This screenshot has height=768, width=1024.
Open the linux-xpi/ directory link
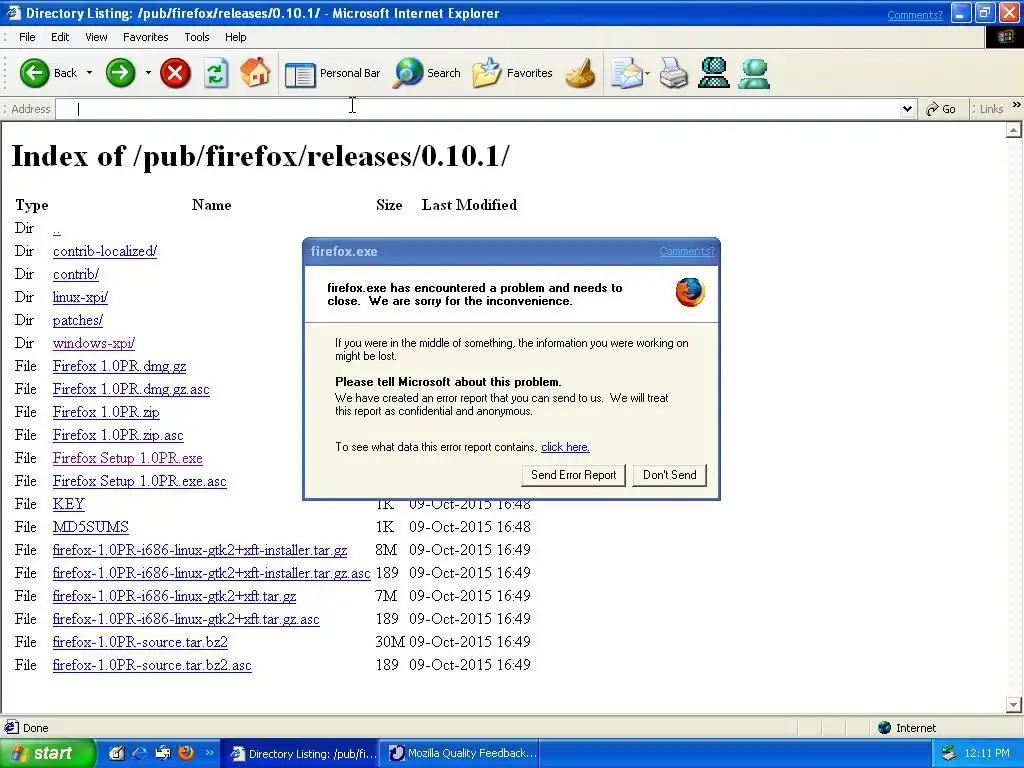coord(80,297)
